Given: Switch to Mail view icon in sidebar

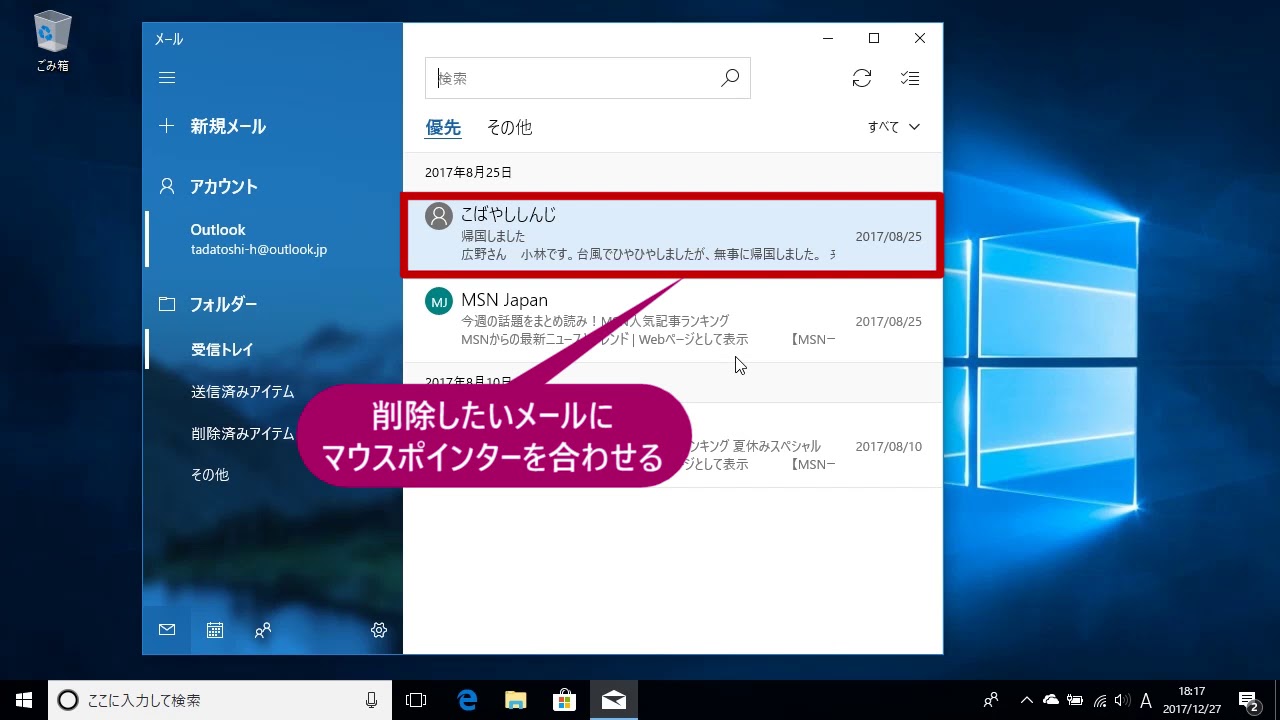Looking at the screenshot, I should pos(167,630).
